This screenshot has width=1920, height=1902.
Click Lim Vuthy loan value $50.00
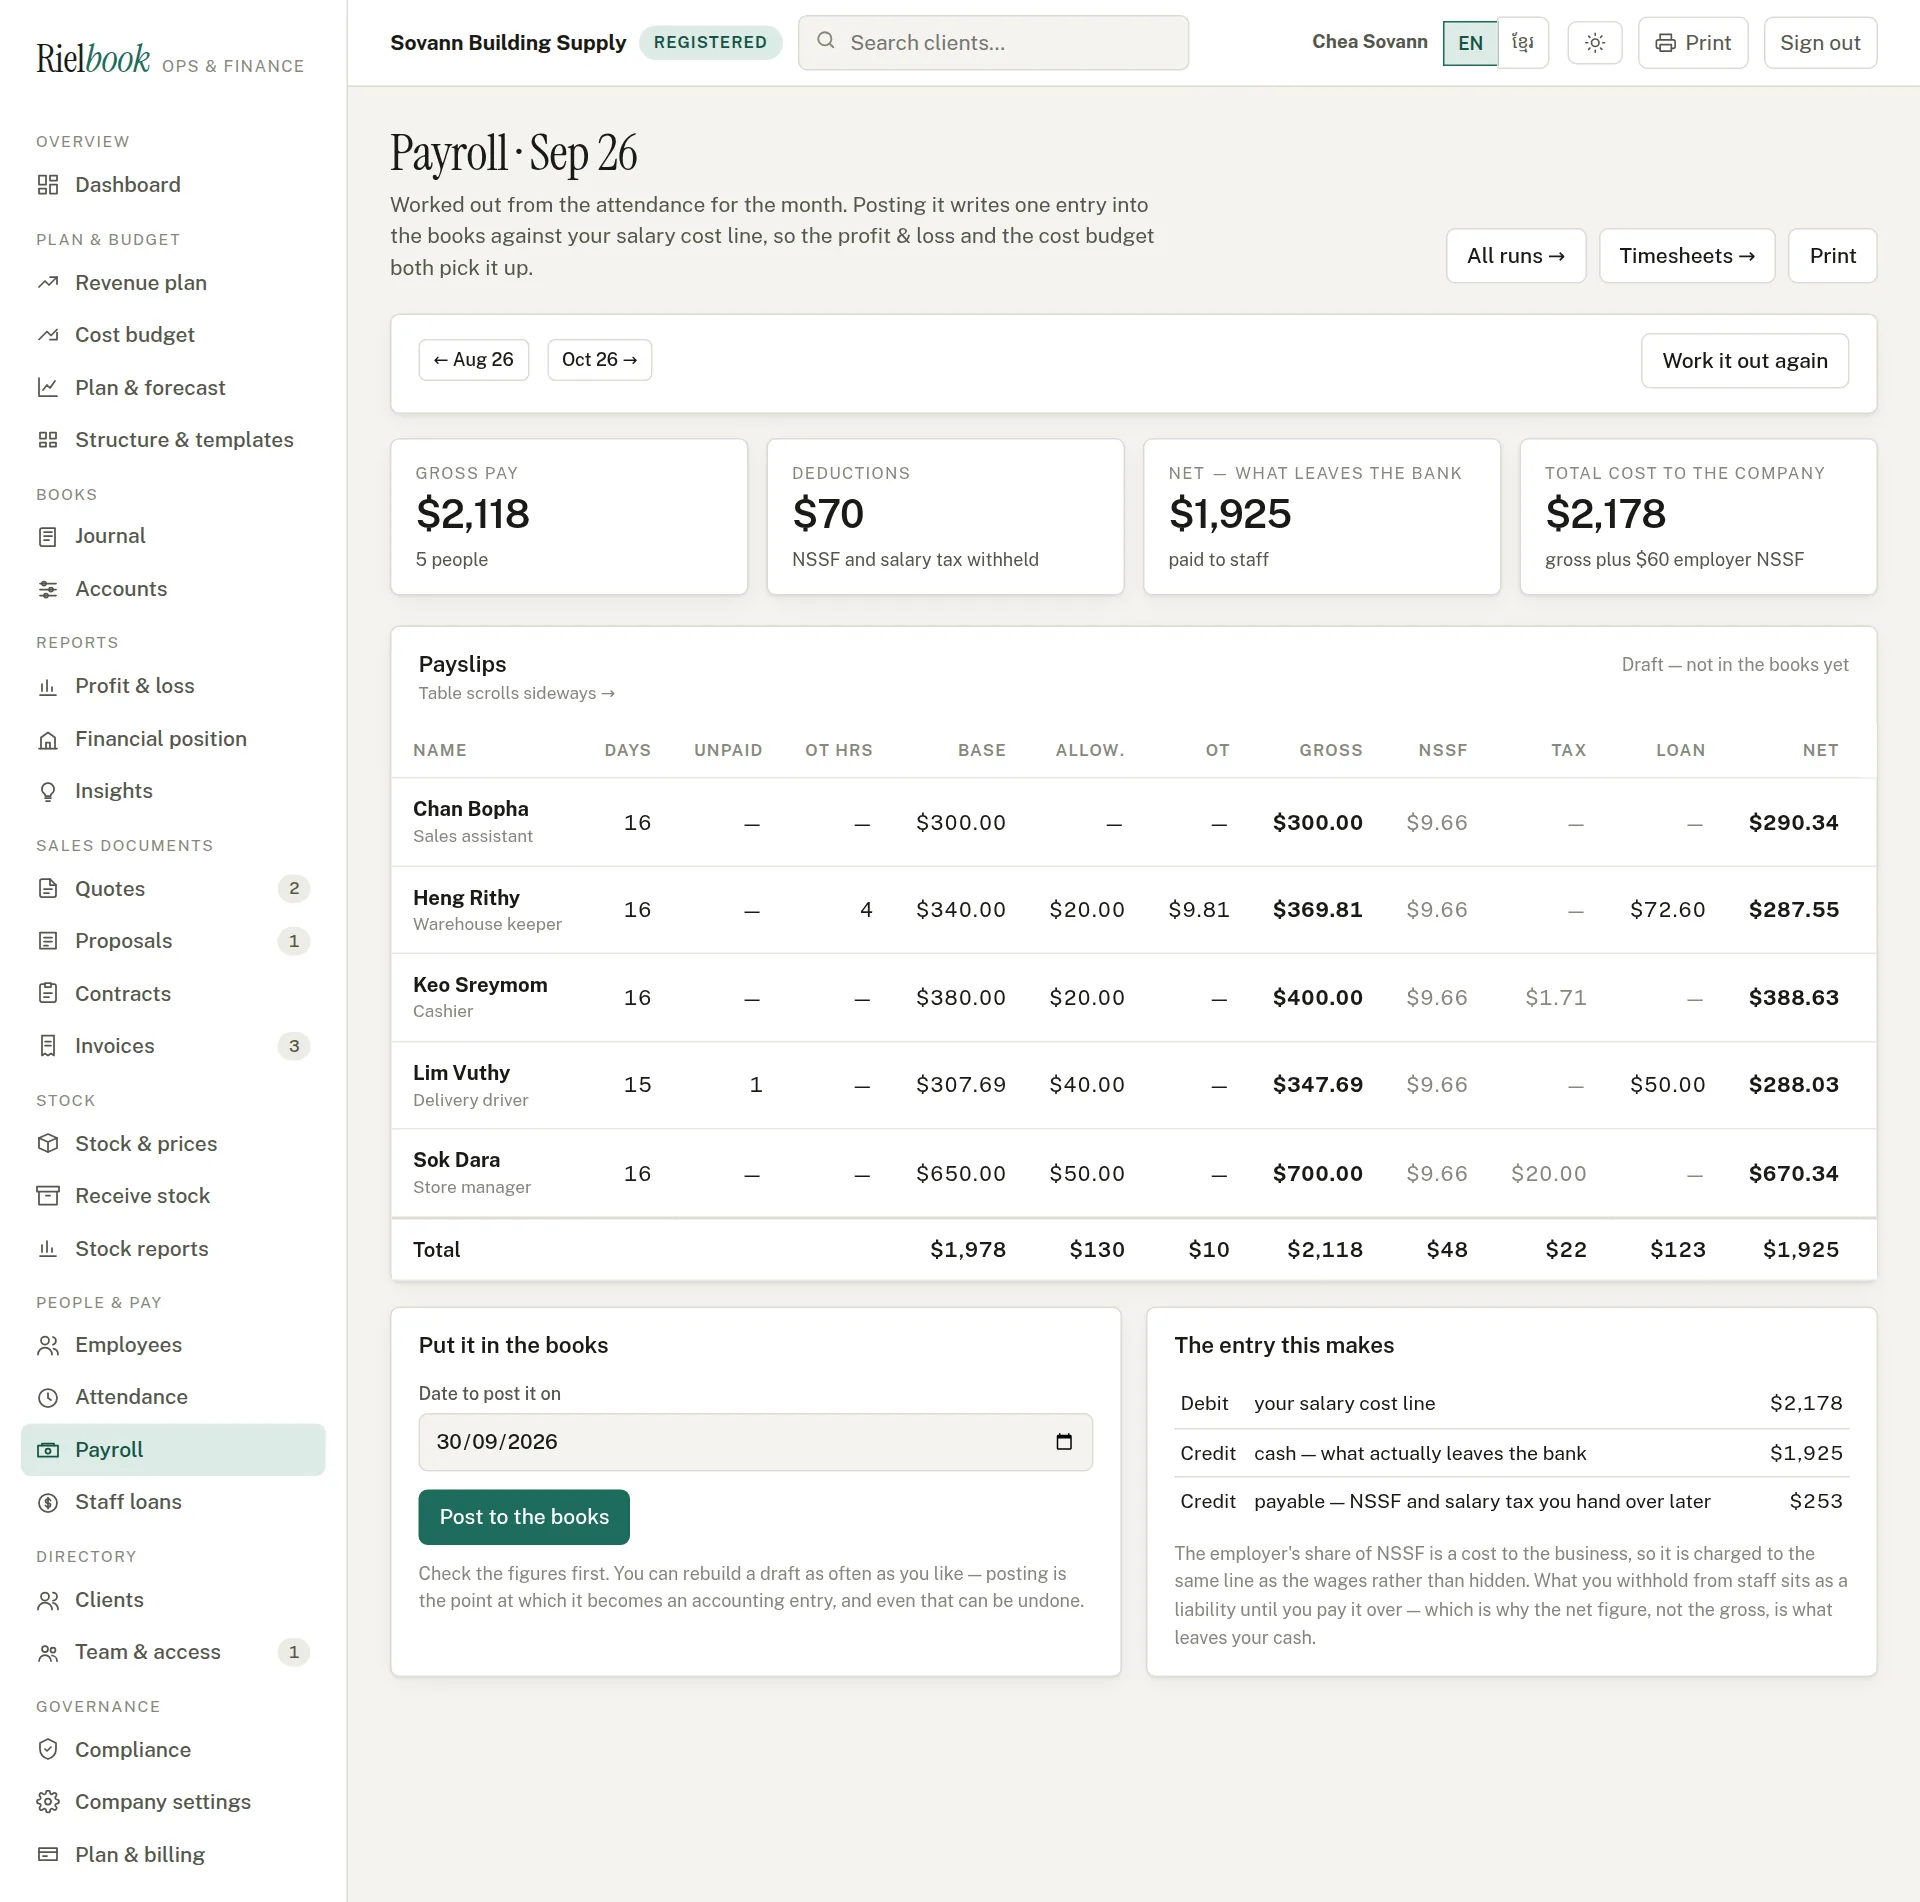[x=1667, y=1085]
